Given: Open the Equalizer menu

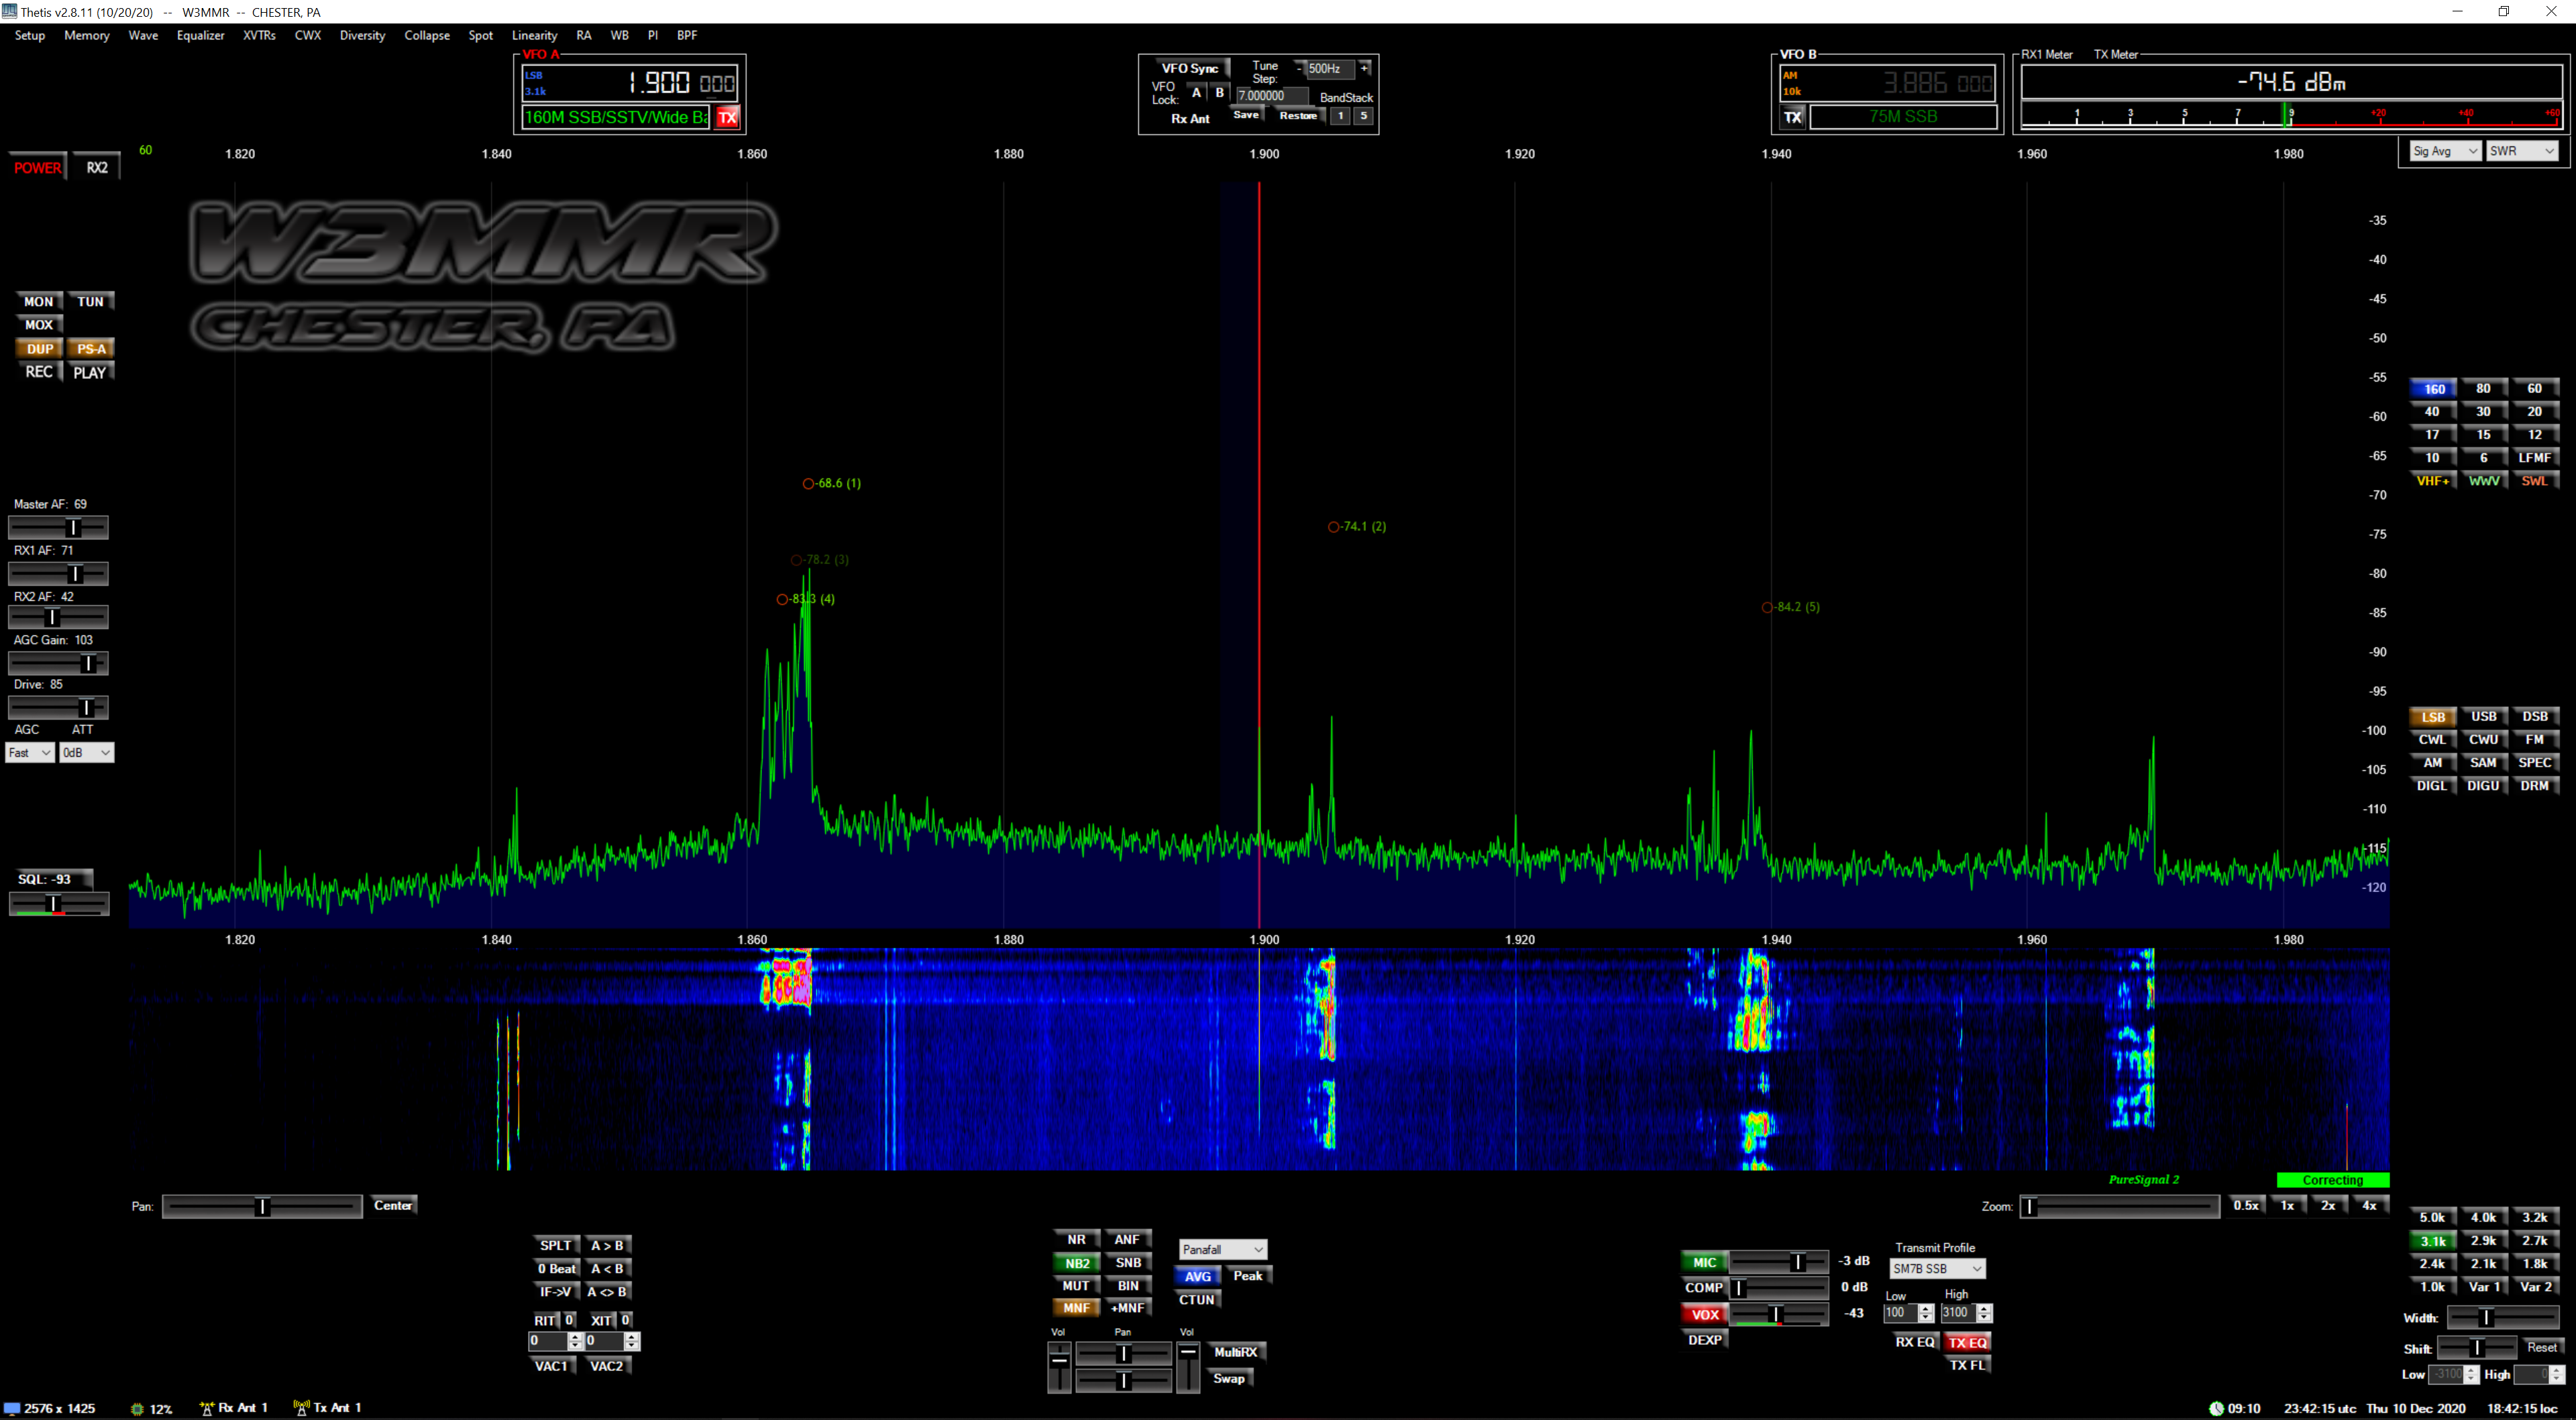Looking at the screenshot, I should tap(200, 35).
